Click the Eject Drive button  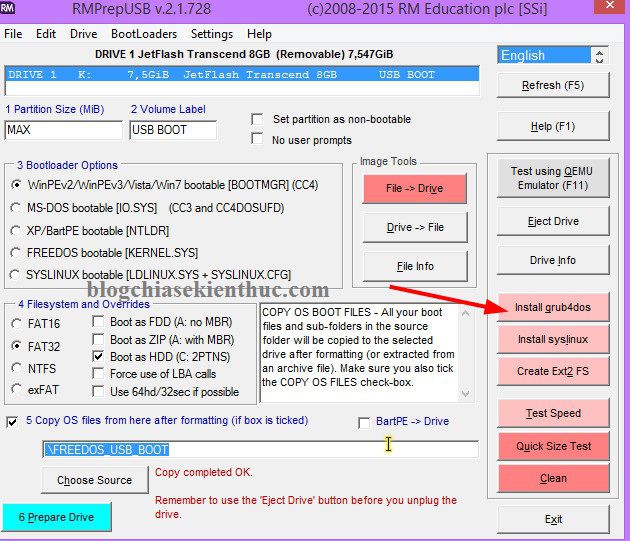pos(553,221)
